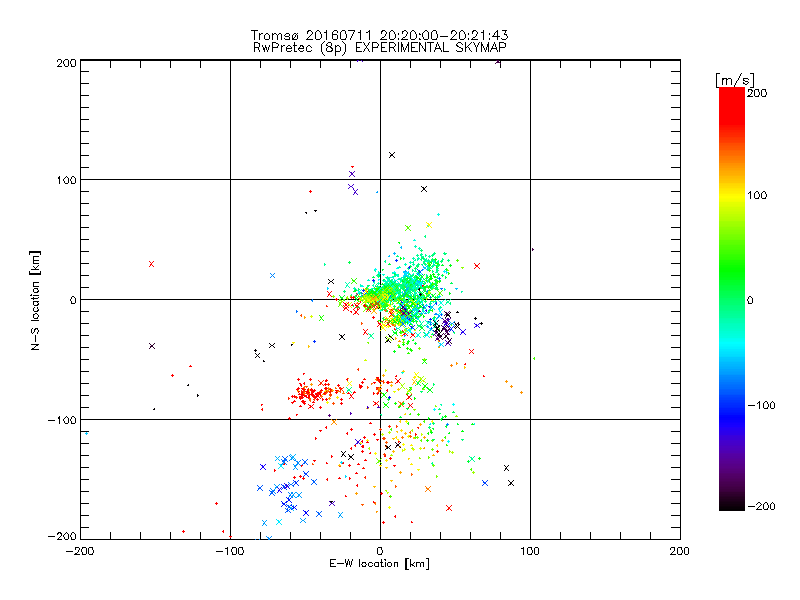Click the E-W axis tick label "100"
The image size is (800, 600).
(530, 551)
